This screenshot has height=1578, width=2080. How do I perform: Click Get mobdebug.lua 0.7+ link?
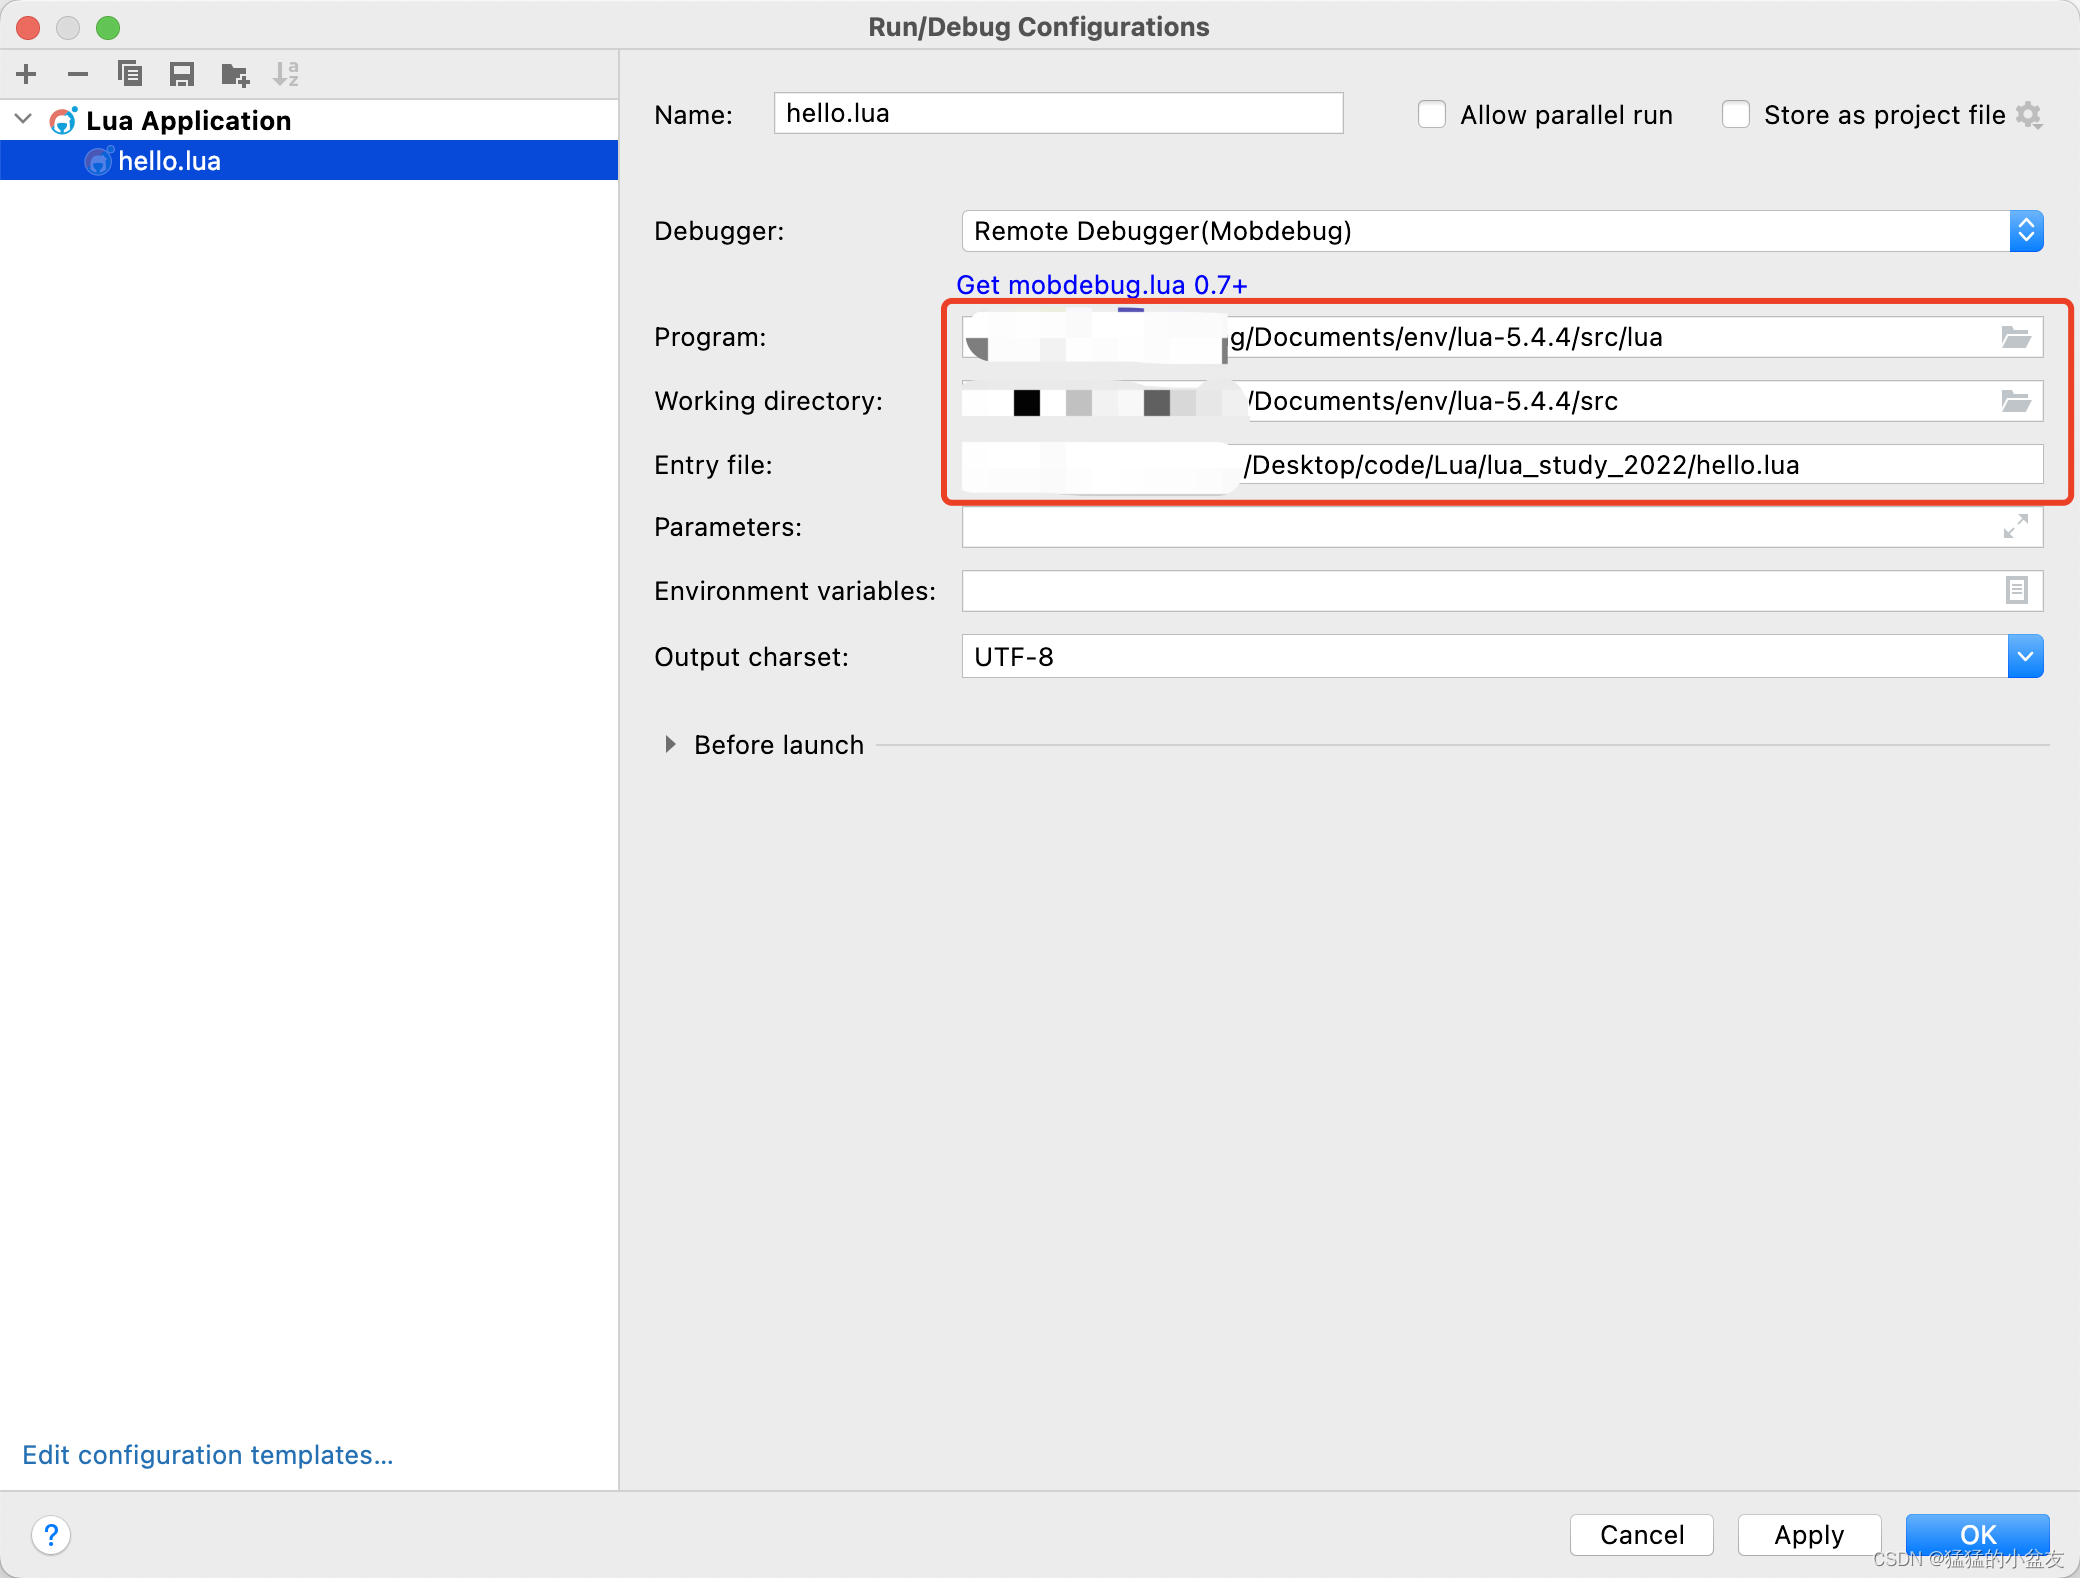[x=1102, y=285]
